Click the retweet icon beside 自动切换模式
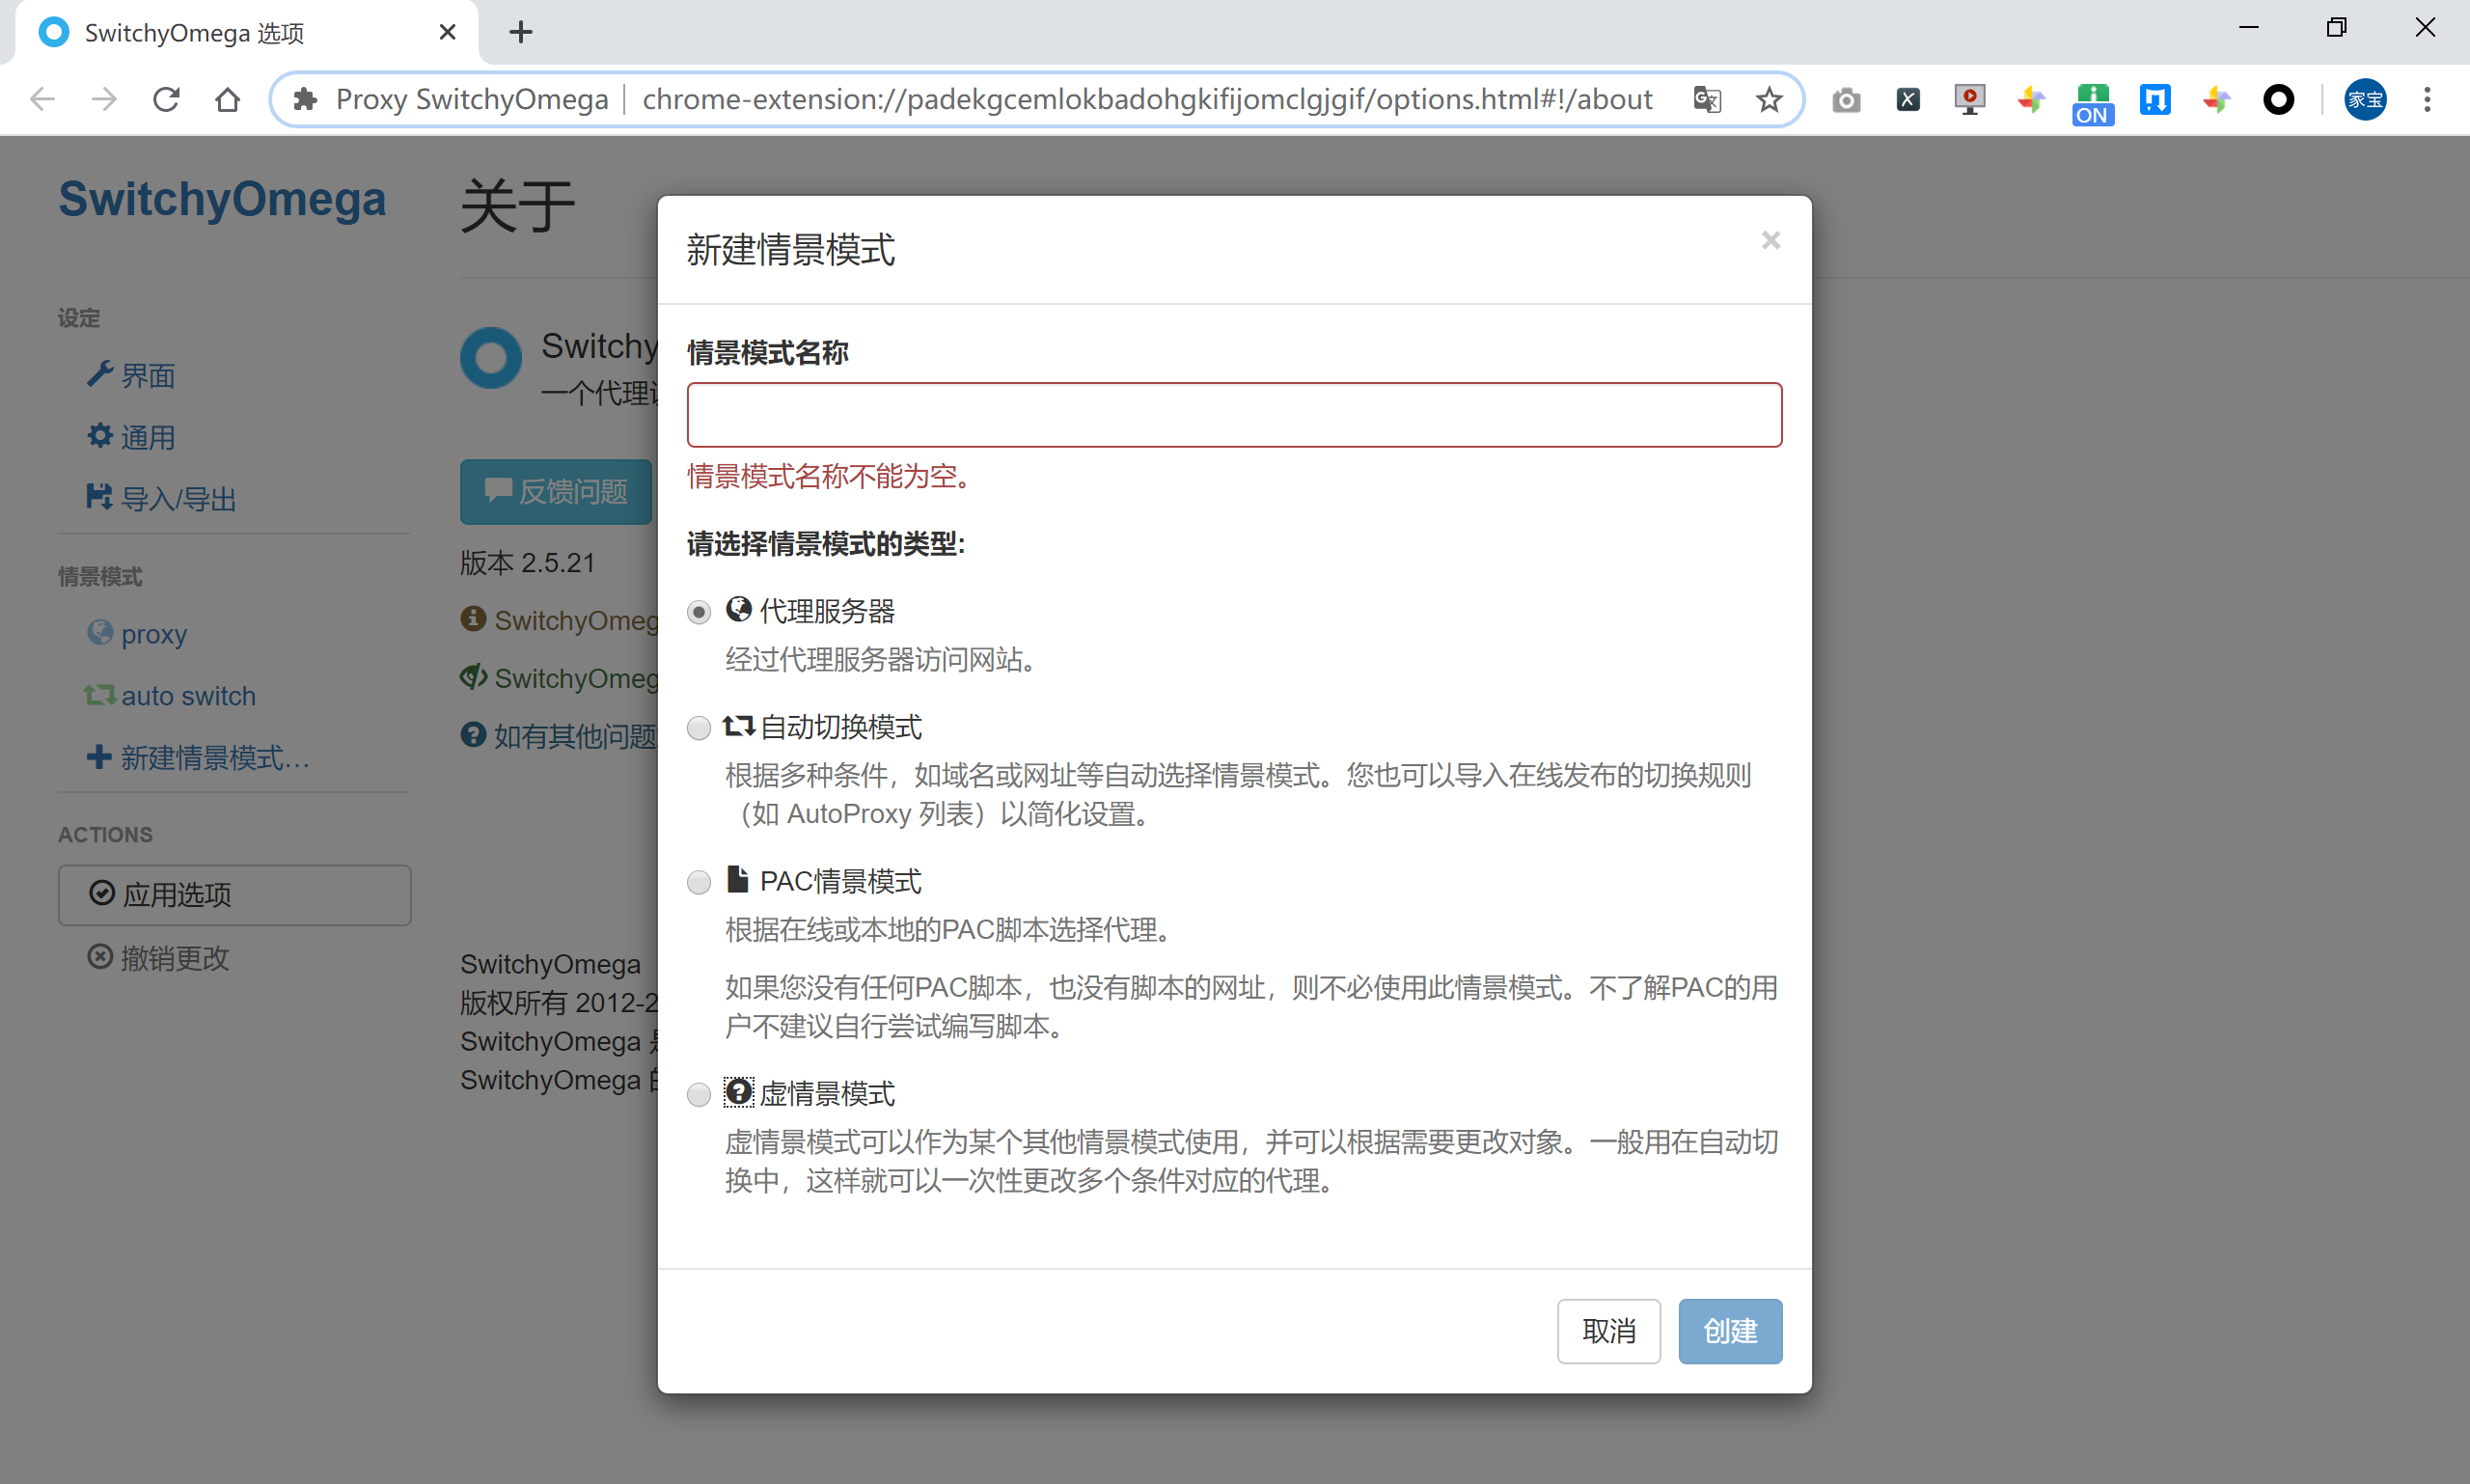Viewport: 2470px width, 1484px height. click(738, 726)
